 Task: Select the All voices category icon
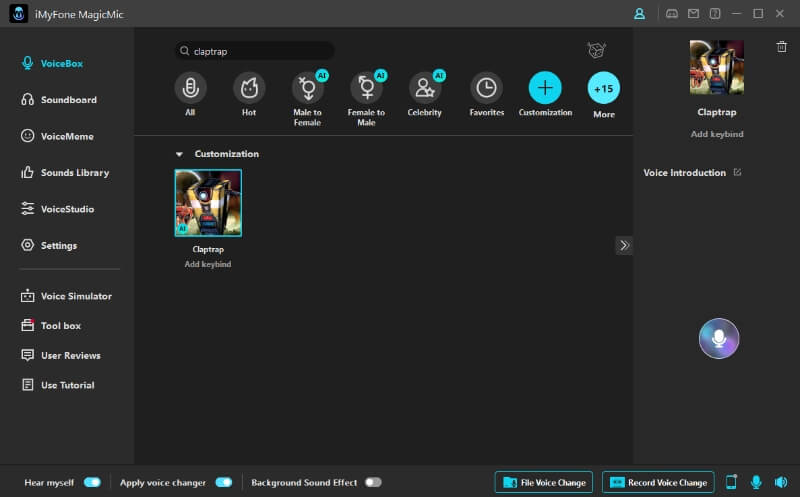[190, 88]
